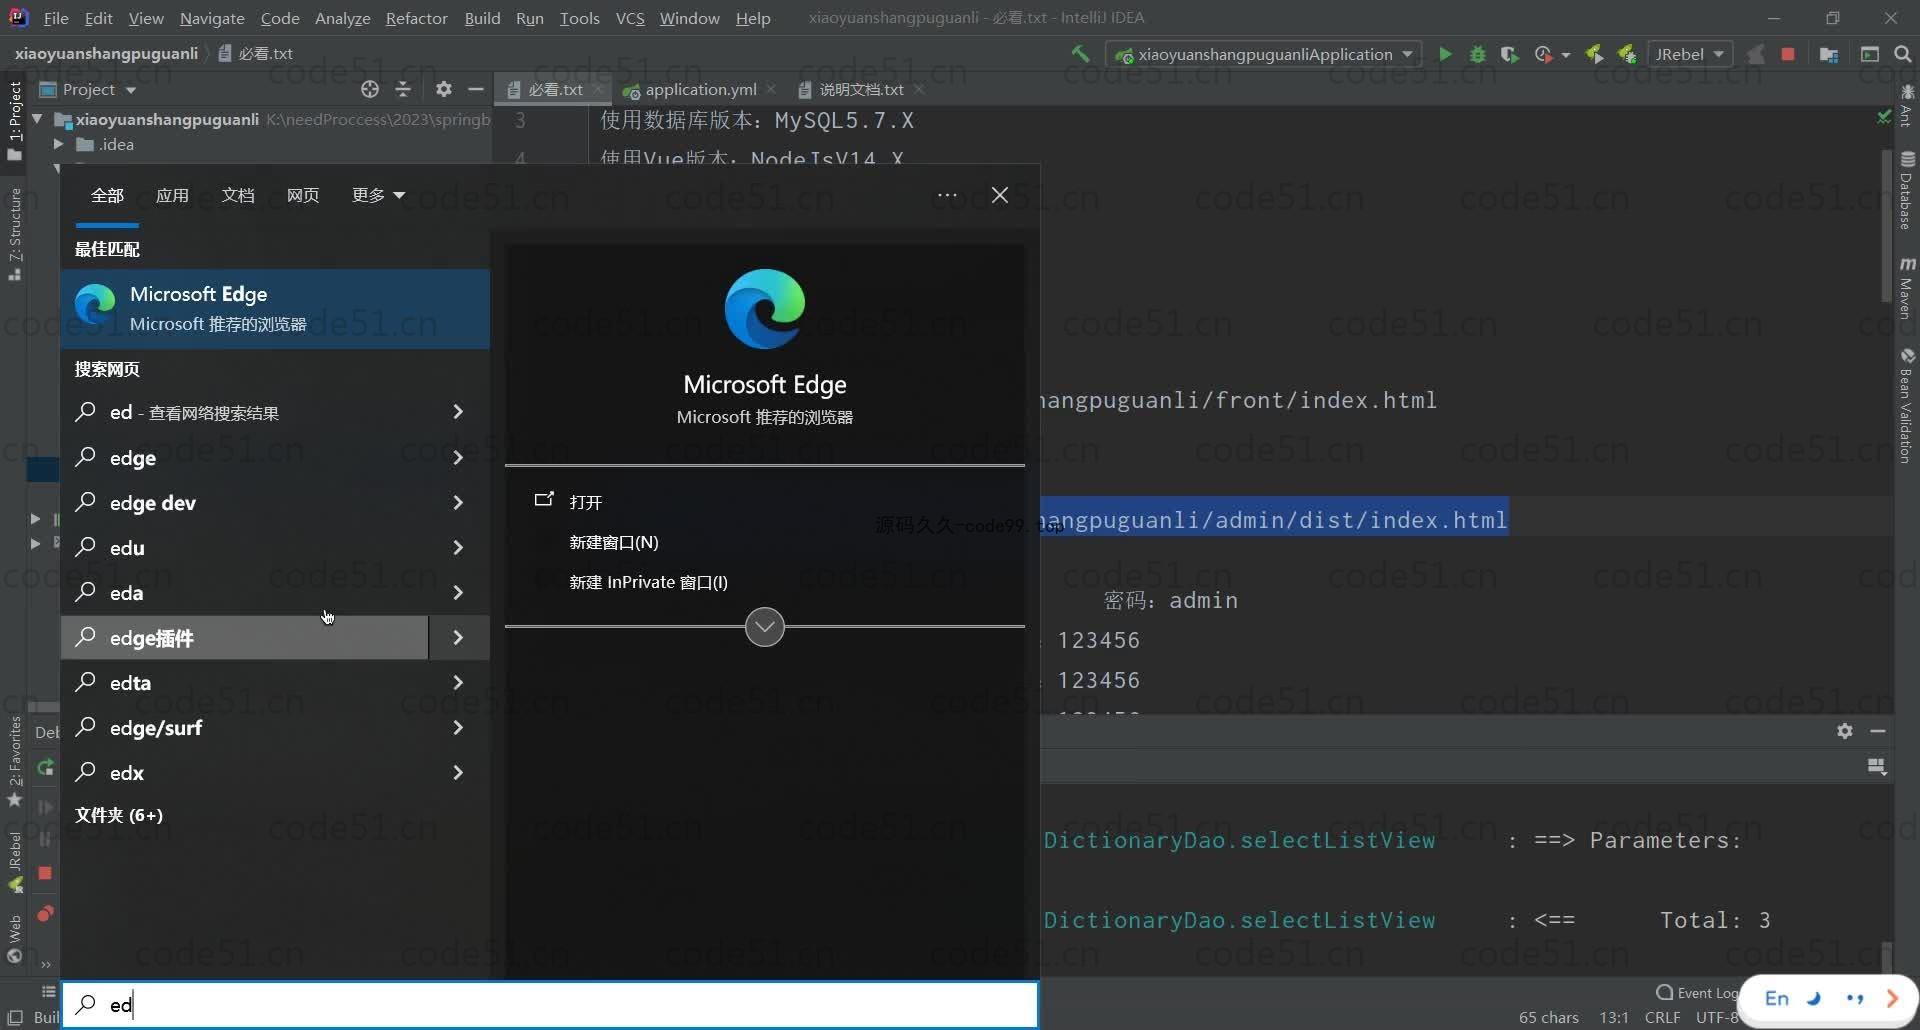Close the Windows search panel
The height and width of the screenshot is (1030, 1920).
pos(1000,195)
